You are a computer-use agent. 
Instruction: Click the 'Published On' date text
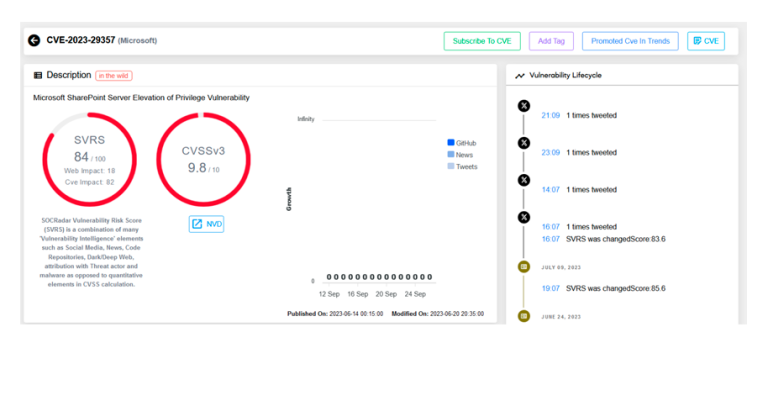point(335,314)
